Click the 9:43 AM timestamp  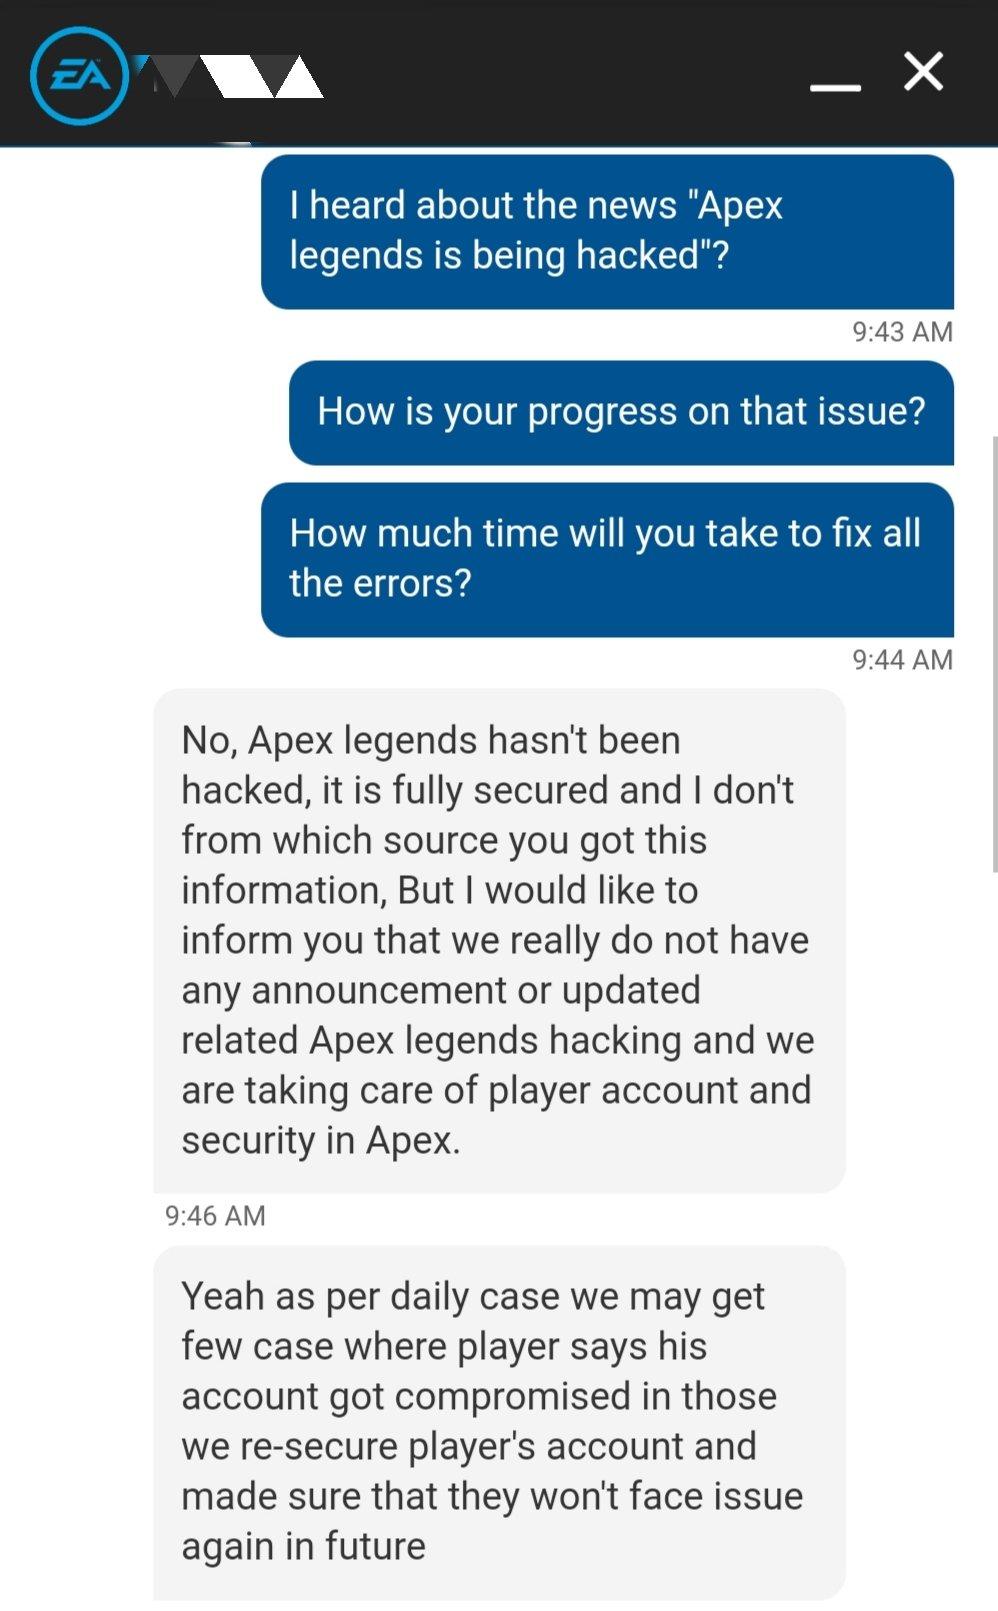click(x=902, y=332)
